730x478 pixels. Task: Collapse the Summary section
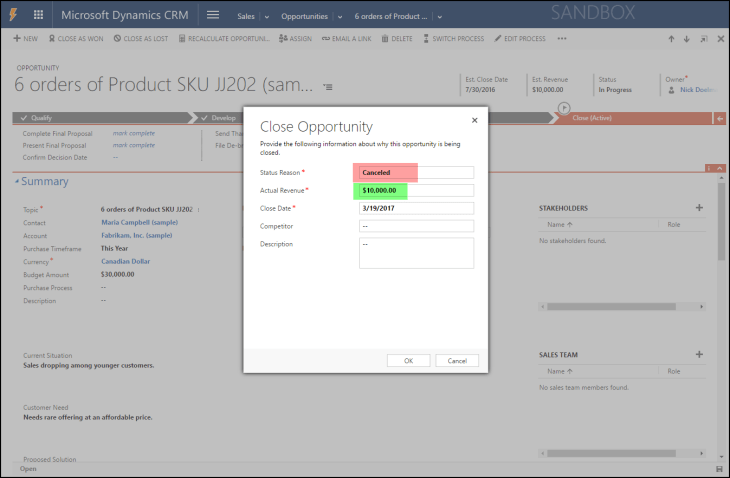(x=17, y=182)
